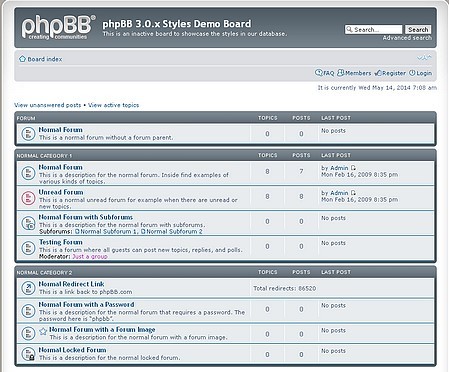Open Normal Subforum 2
449x372 pixels.
(174, 232)
